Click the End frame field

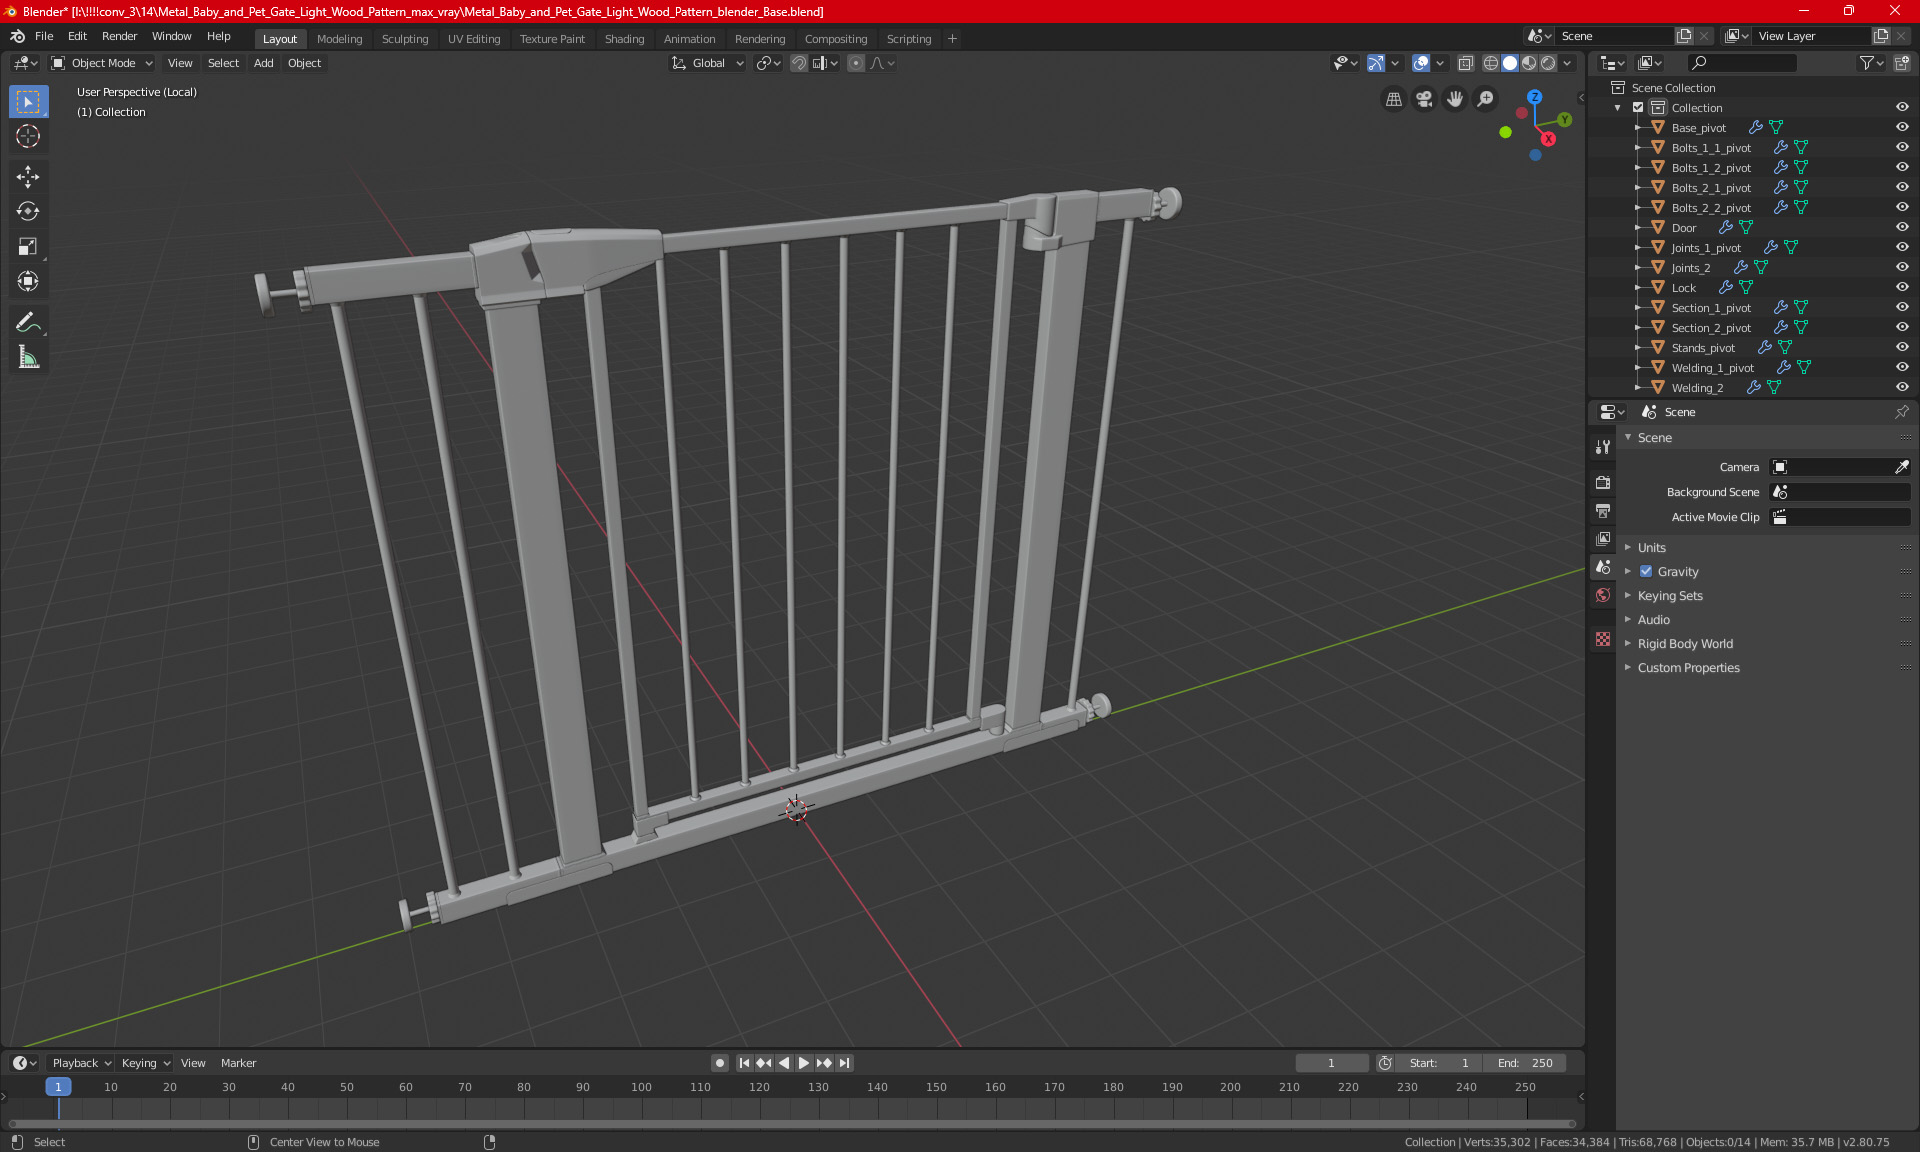point(1525,1063)
